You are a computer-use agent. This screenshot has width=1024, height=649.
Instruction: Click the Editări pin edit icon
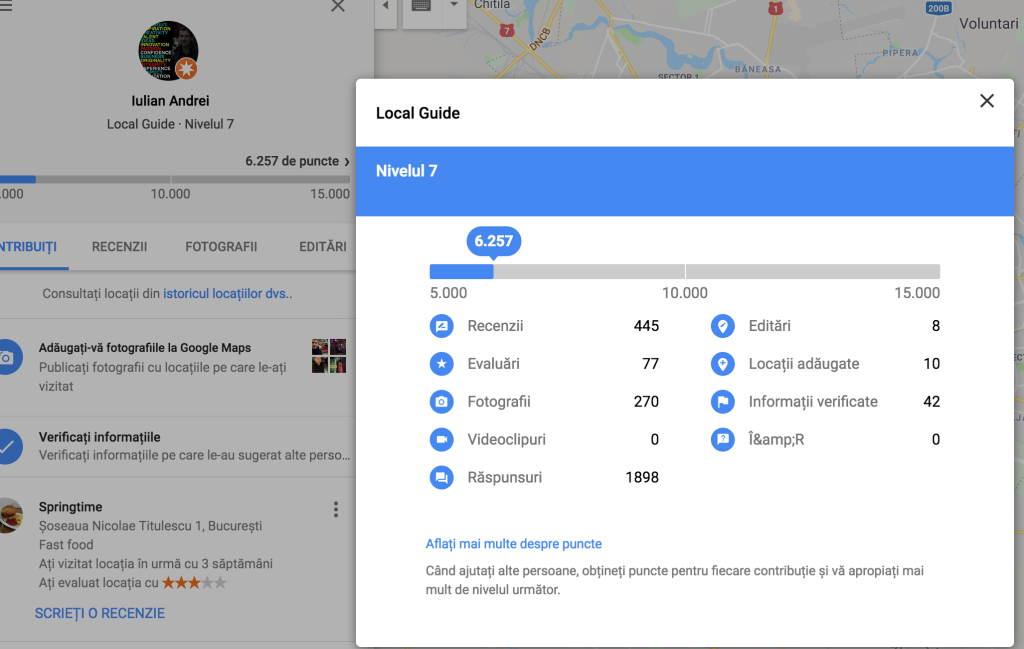[722, 326]
